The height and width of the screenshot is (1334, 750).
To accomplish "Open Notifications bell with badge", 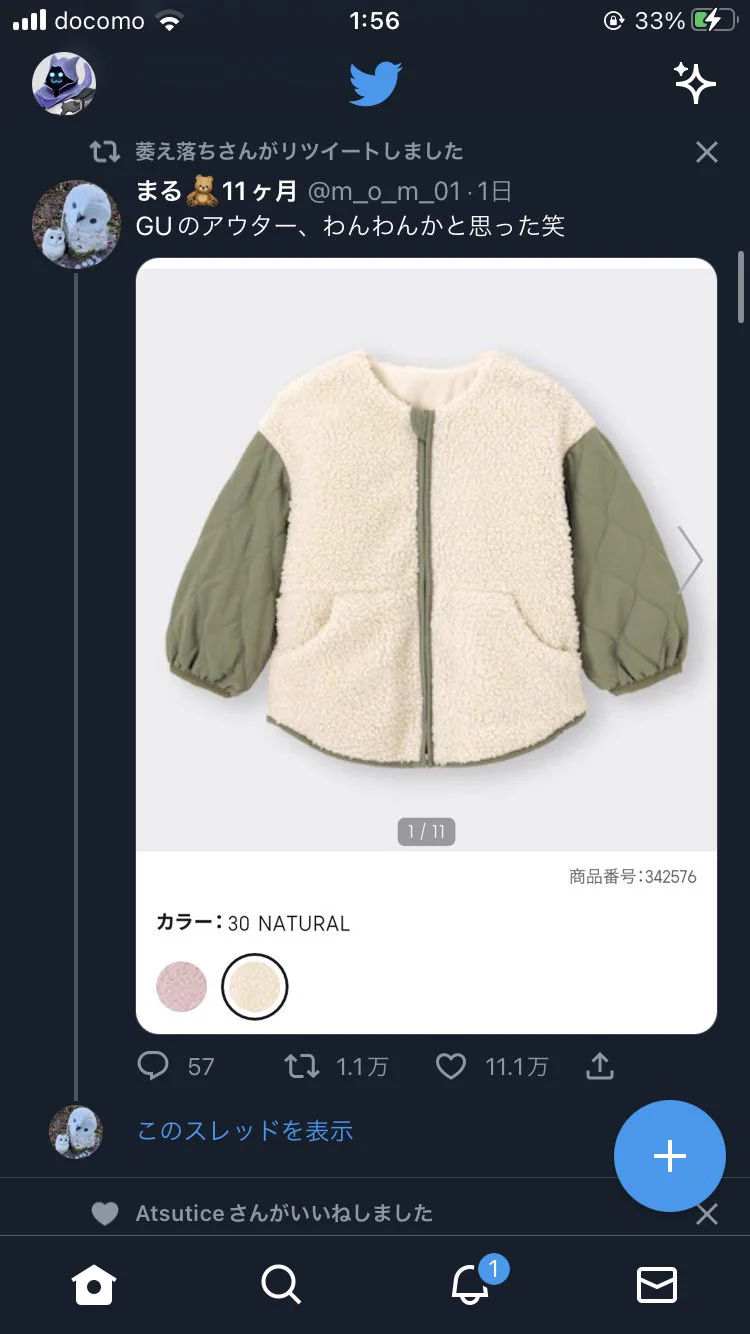I will coord(472,1282).
